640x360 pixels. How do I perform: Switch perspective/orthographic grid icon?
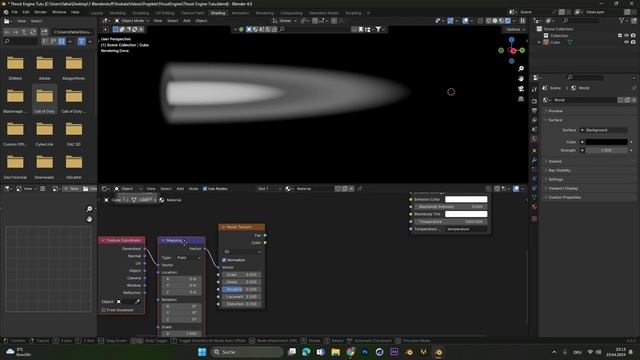pos(521,99)
